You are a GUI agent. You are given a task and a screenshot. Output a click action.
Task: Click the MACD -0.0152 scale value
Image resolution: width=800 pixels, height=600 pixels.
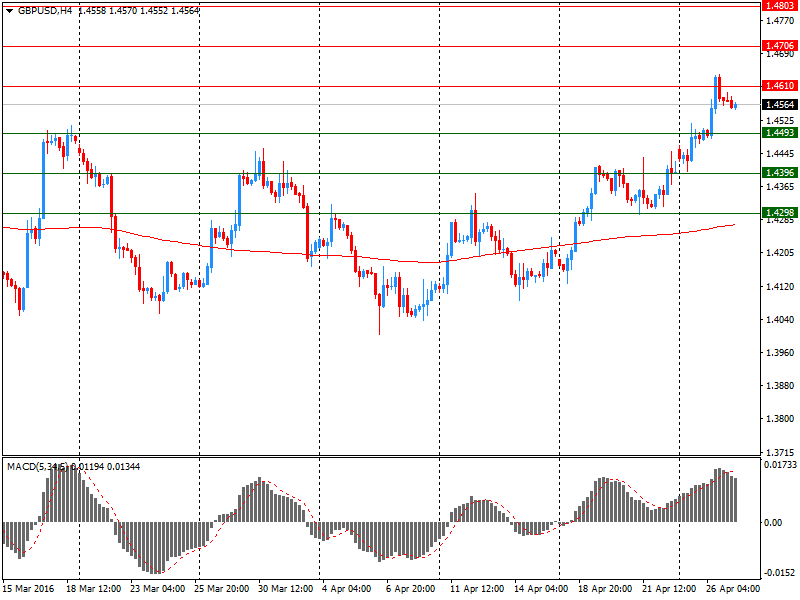[x=780, y=573]
